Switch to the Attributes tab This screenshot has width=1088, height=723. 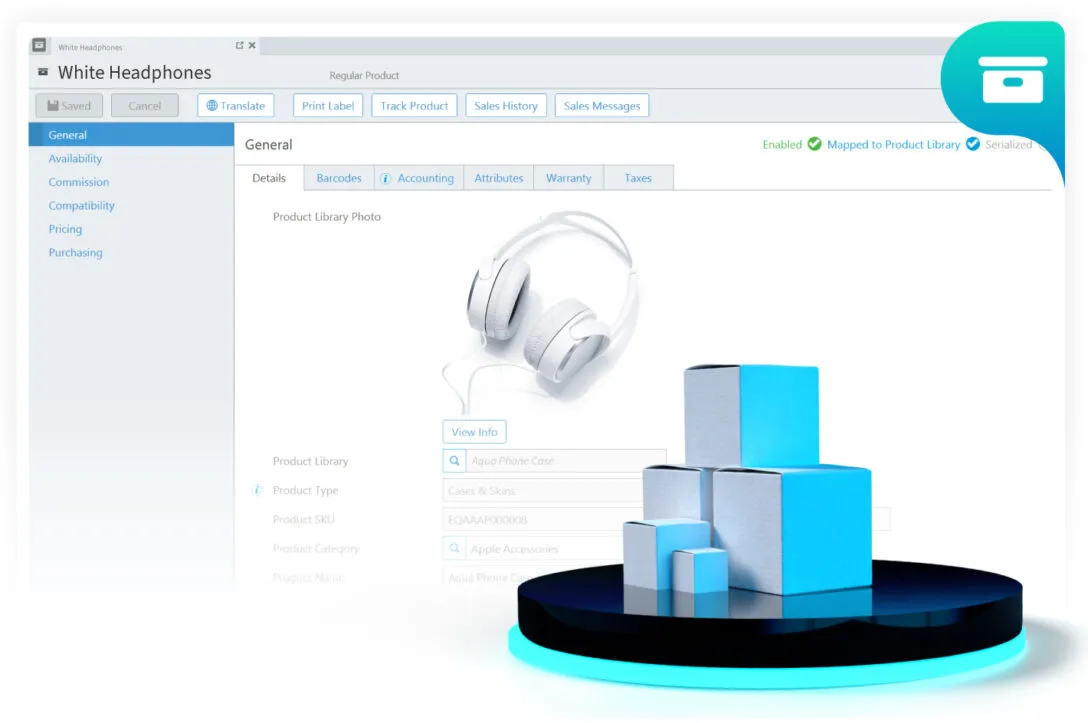498,178
